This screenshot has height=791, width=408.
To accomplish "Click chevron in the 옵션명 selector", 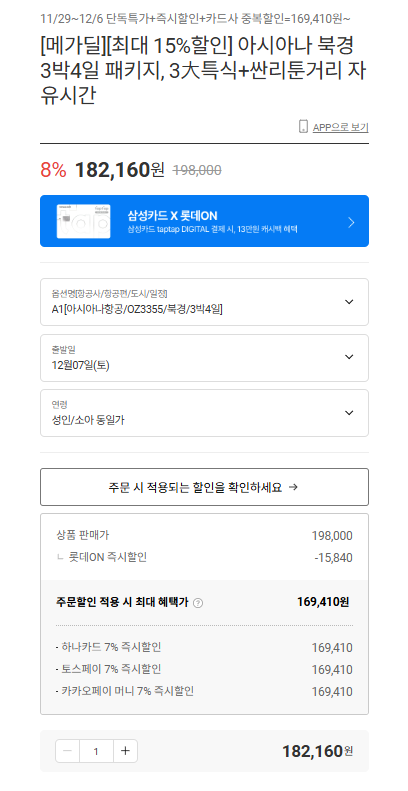I will pos(349,302).
